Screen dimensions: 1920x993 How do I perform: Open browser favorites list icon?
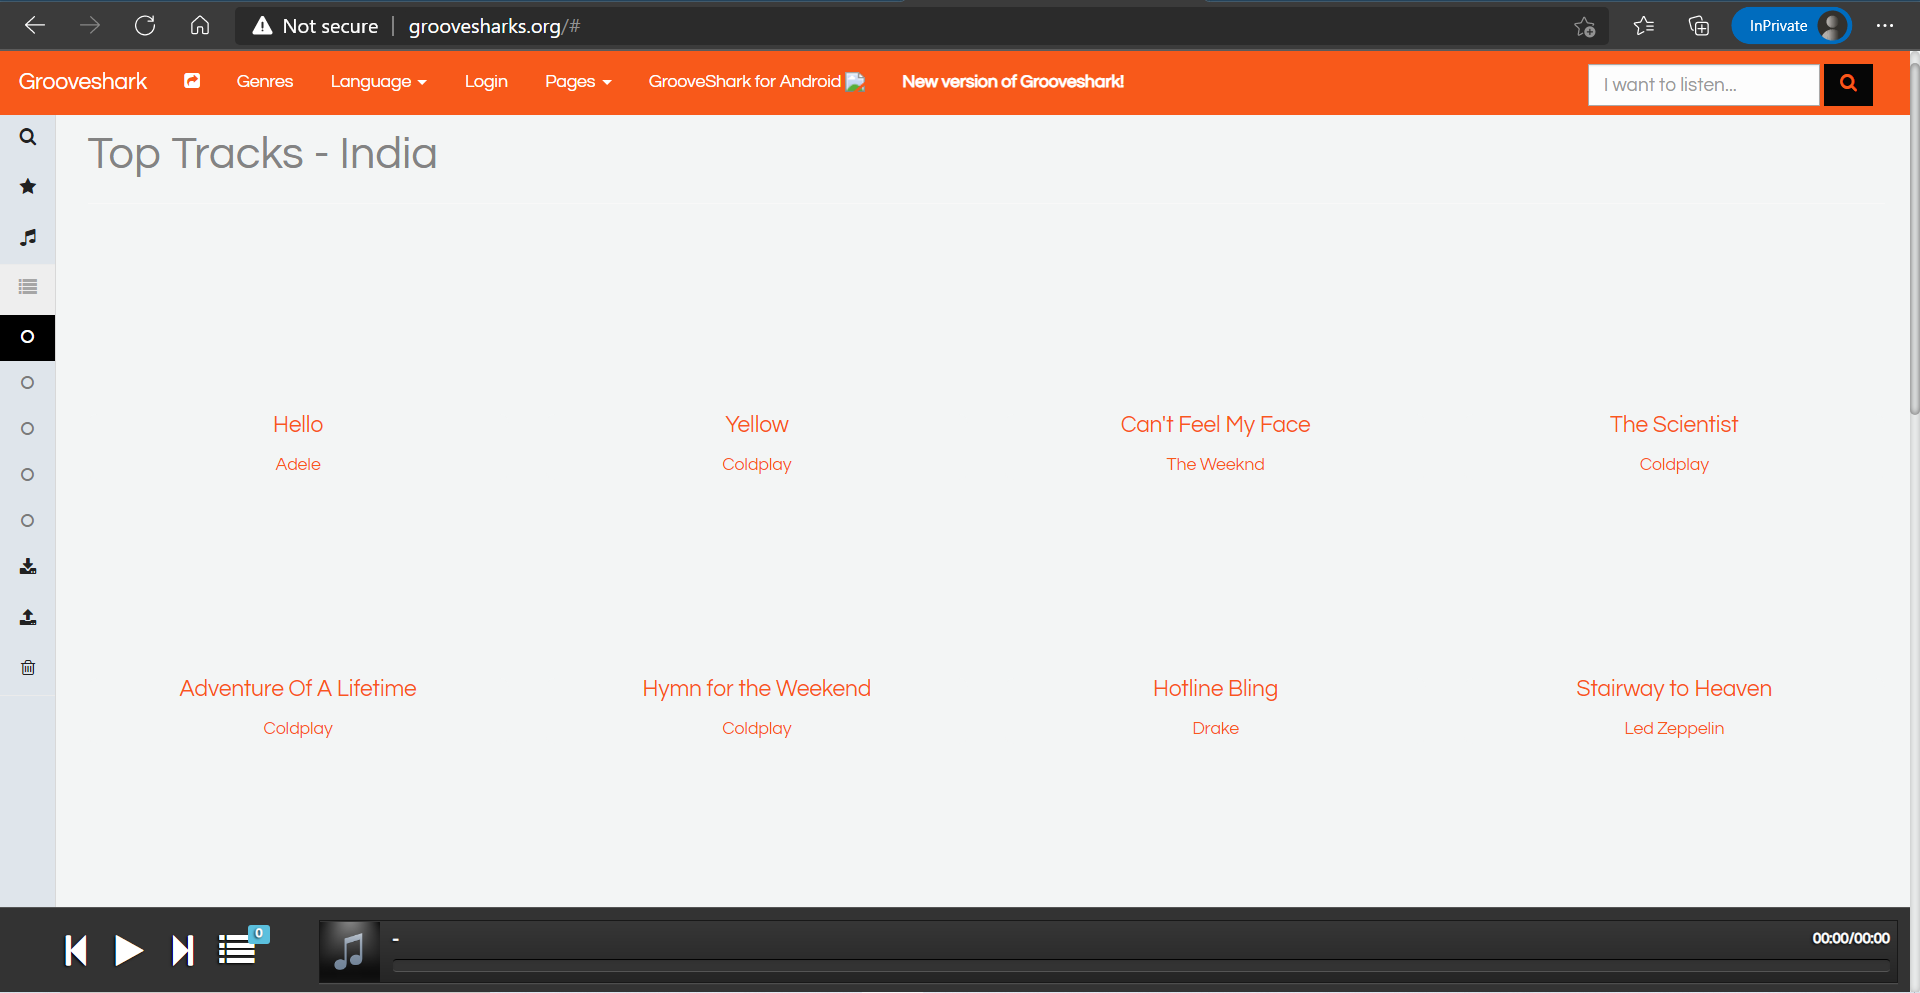pos(1644,26)
